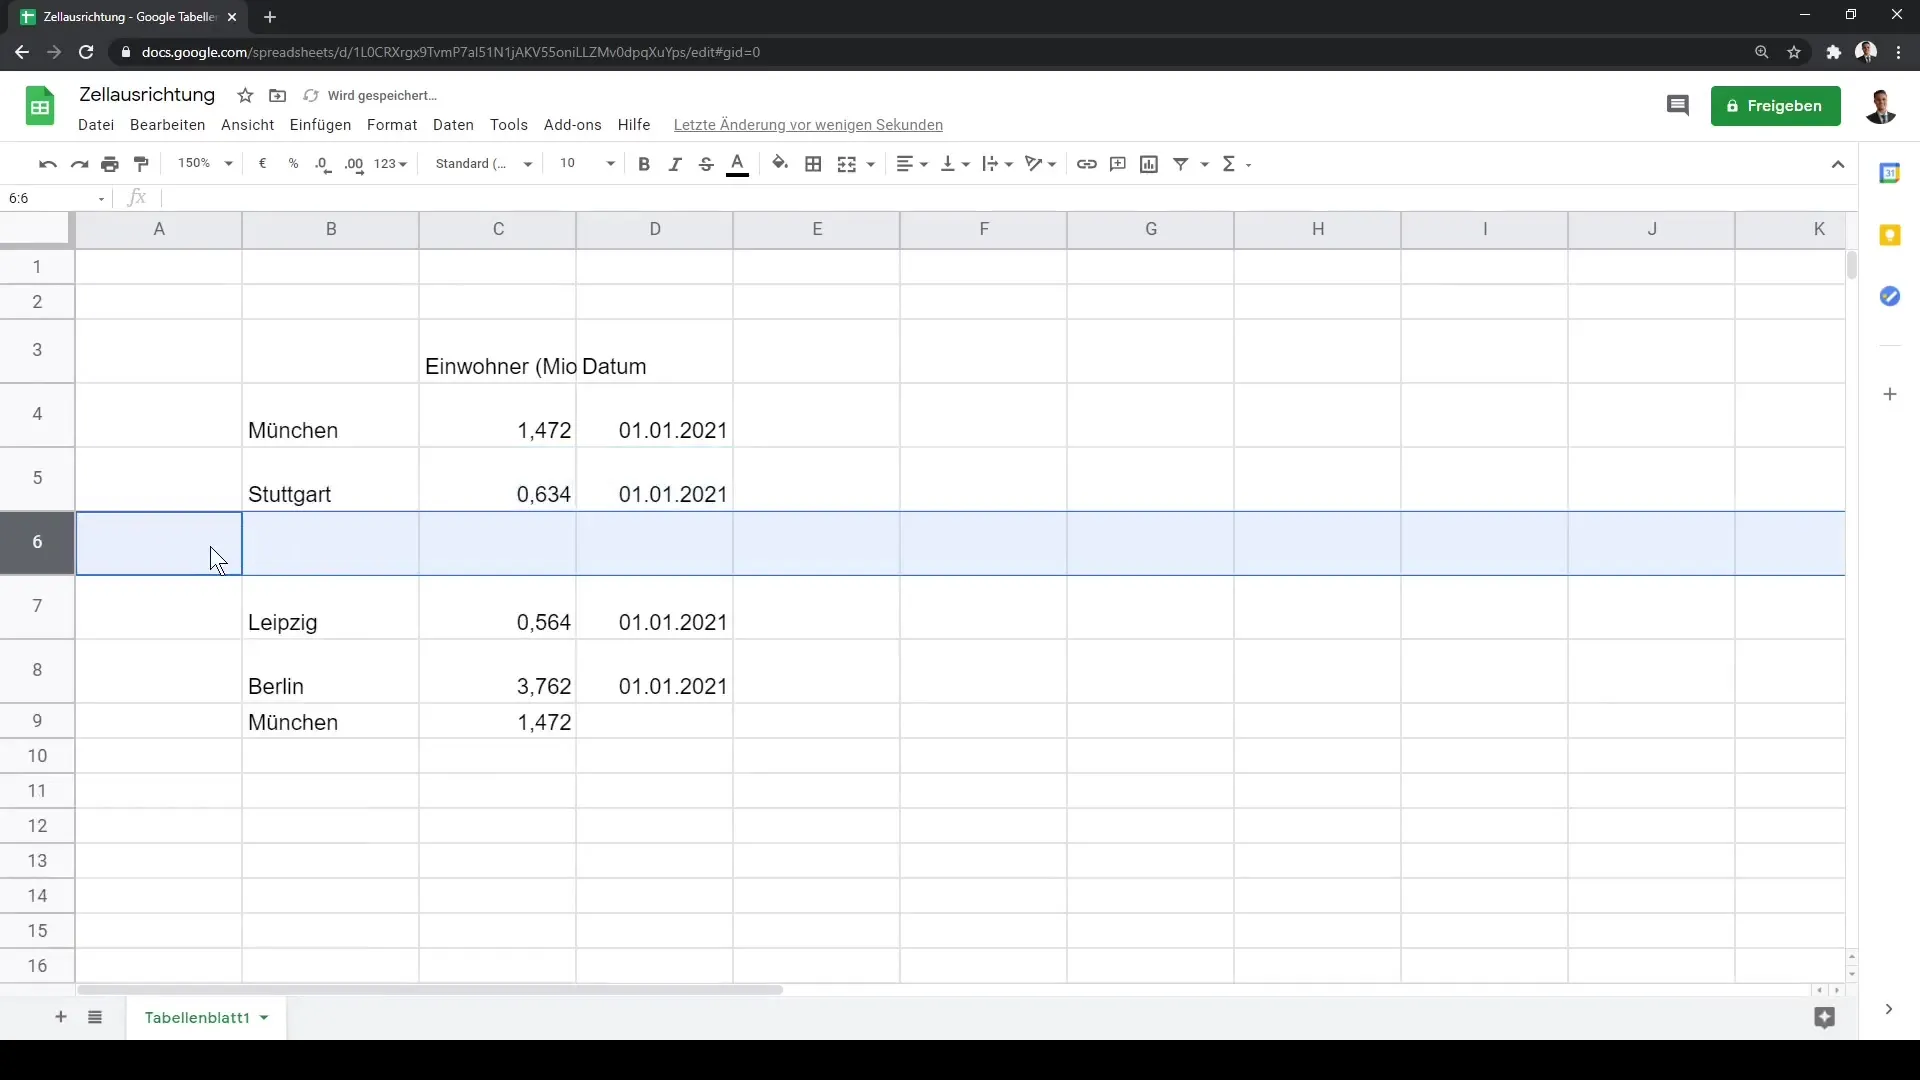This screenshot has height=1080, width=1920.
Task: Open font size 10 dropdown
Action: coord(587,163)
